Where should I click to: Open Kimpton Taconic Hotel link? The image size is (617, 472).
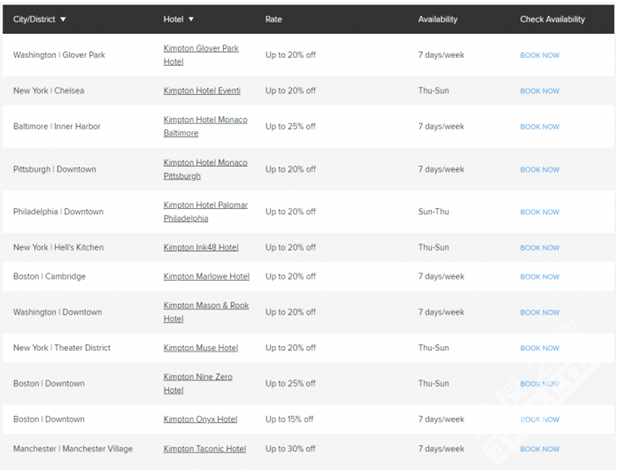[x=205, y=449]
